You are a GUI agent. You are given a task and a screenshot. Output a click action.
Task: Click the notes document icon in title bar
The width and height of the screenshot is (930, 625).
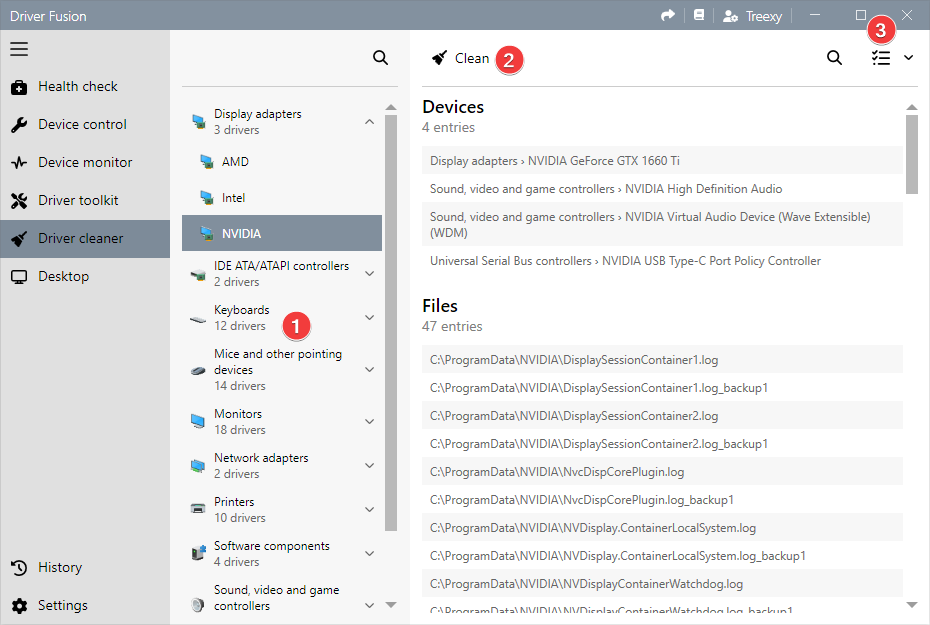tap(699, 15)
